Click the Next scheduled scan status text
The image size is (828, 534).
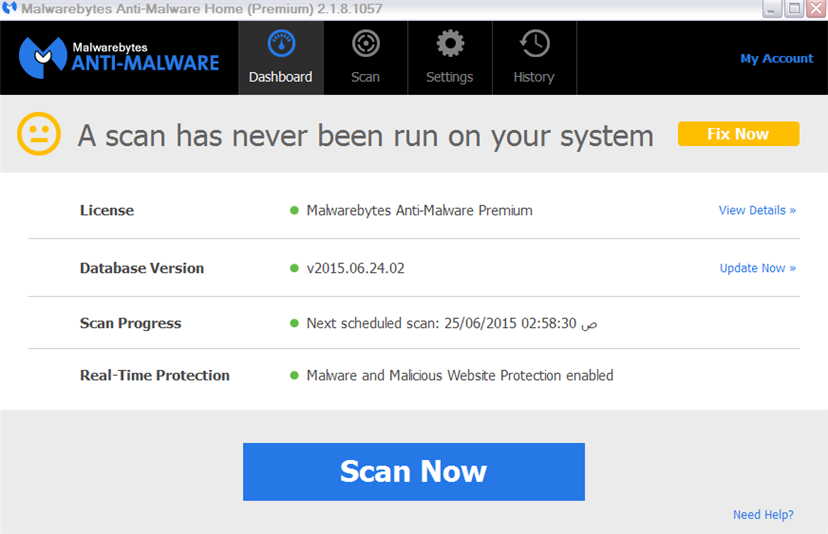[x=452, y=324]
